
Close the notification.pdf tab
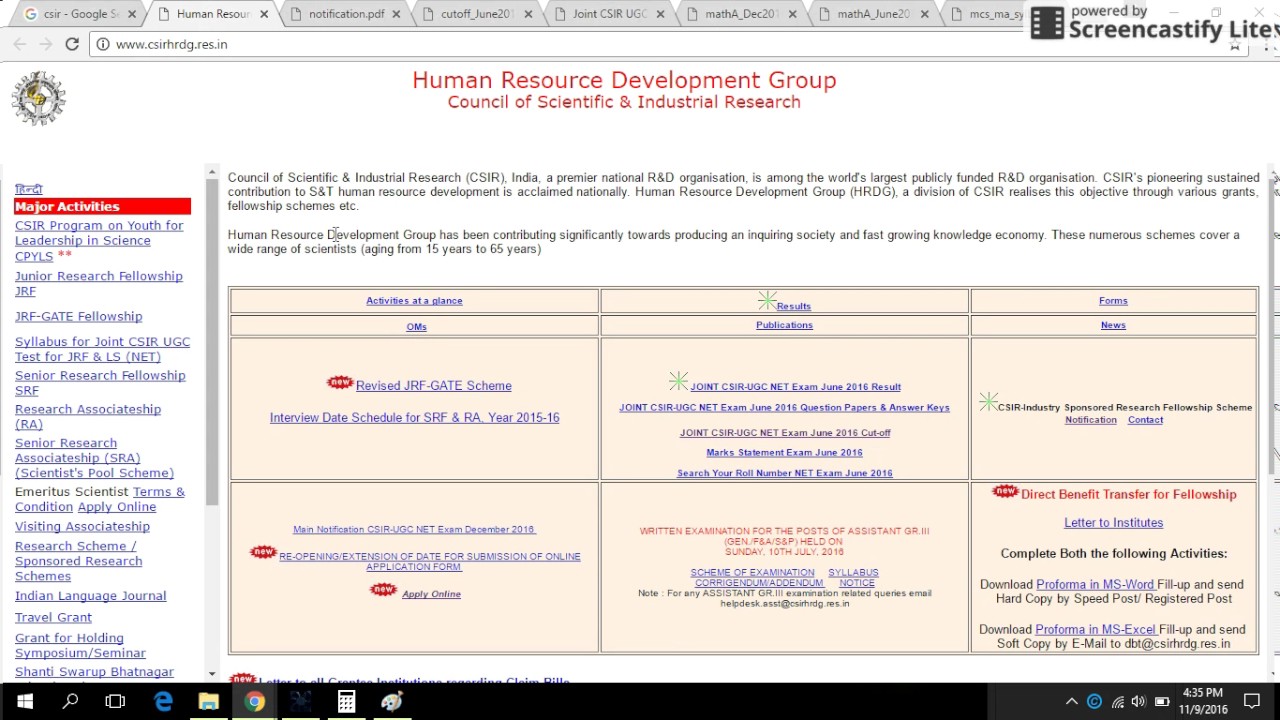tap(396, 14)
